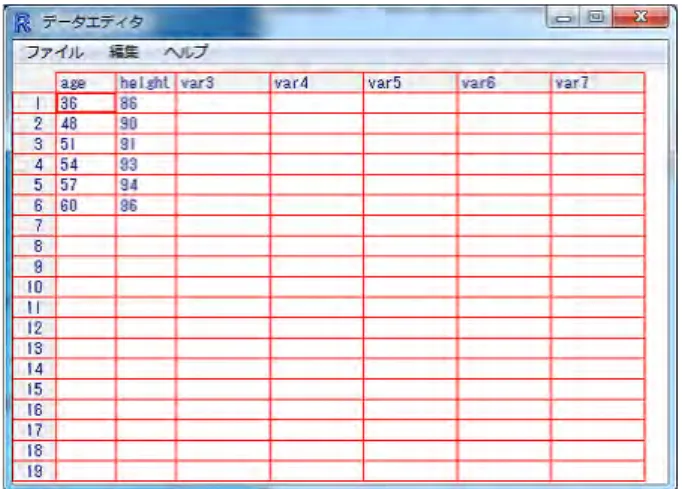Click the var7 column header
This screenshot has width=682, height=489.
[598, 83]
